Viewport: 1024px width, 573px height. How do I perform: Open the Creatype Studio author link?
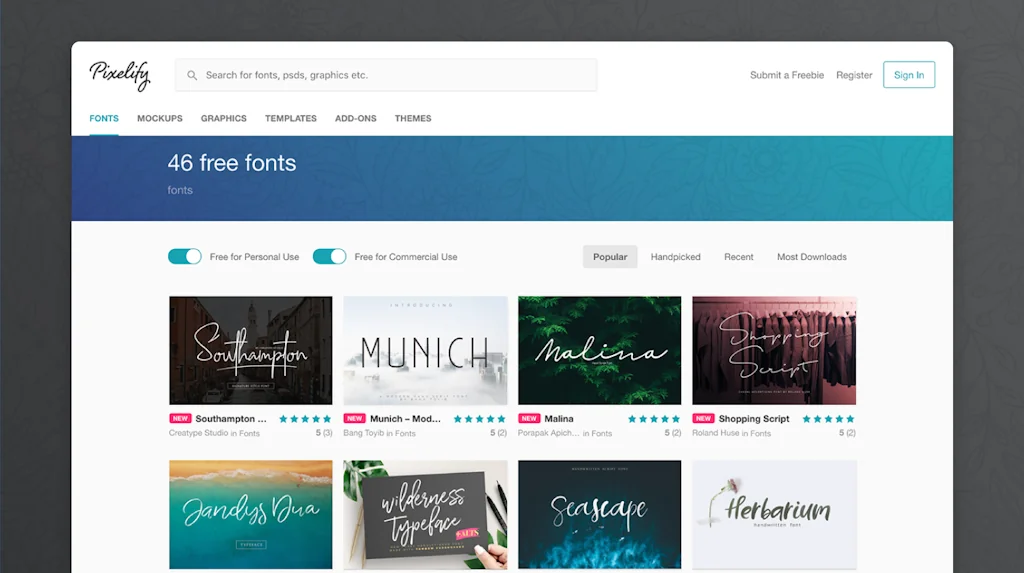199,433
